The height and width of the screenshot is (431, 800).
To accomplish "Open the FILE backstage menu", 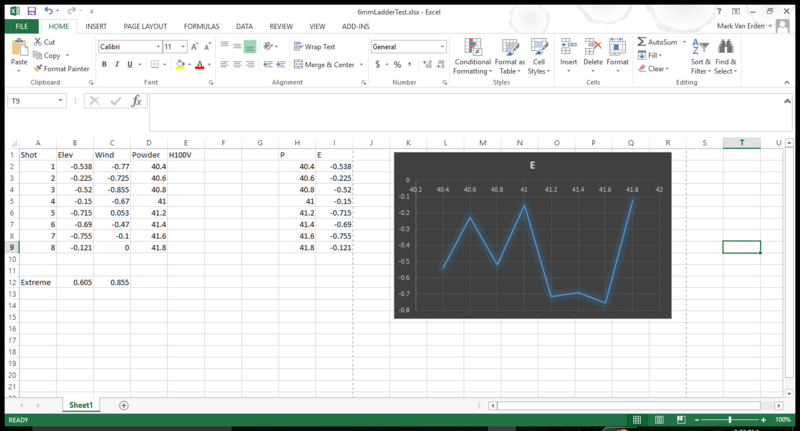I will pos(21,26).
